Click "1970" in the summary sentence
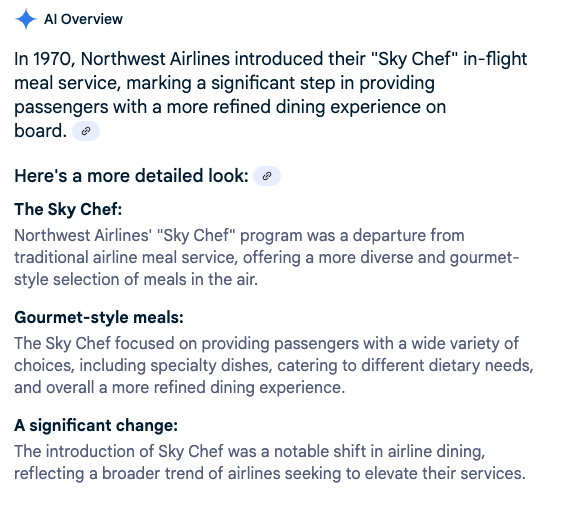 54,59
